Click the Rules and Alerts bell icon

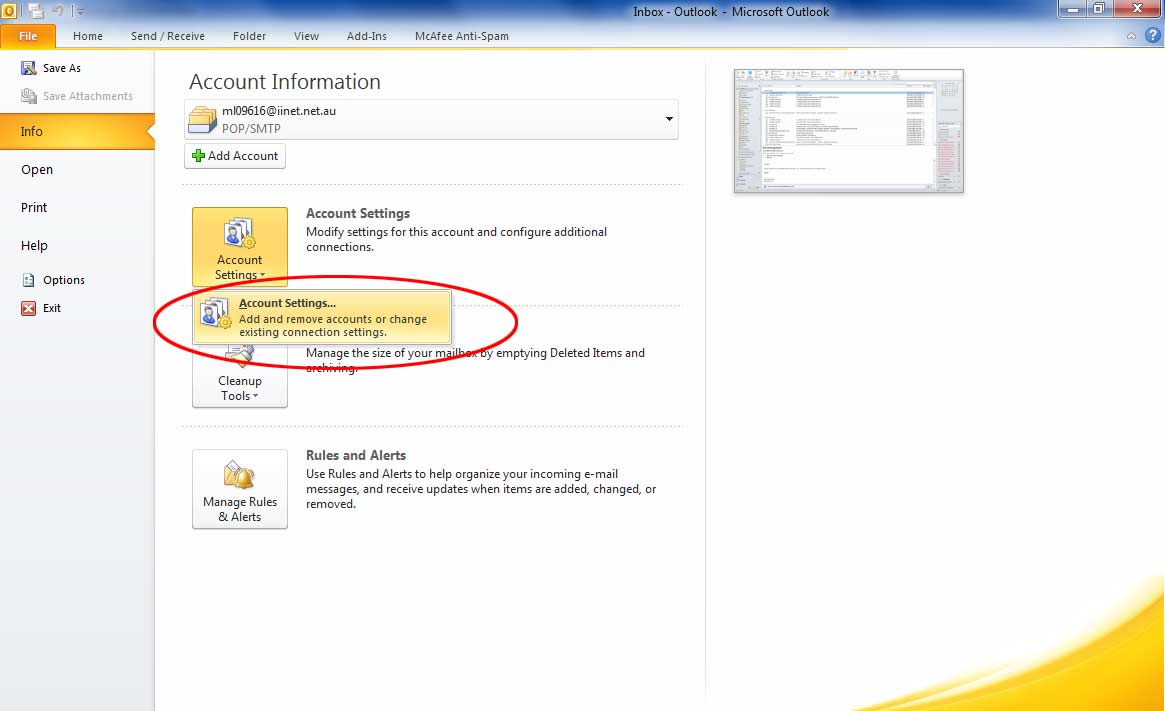pos(239,475)
